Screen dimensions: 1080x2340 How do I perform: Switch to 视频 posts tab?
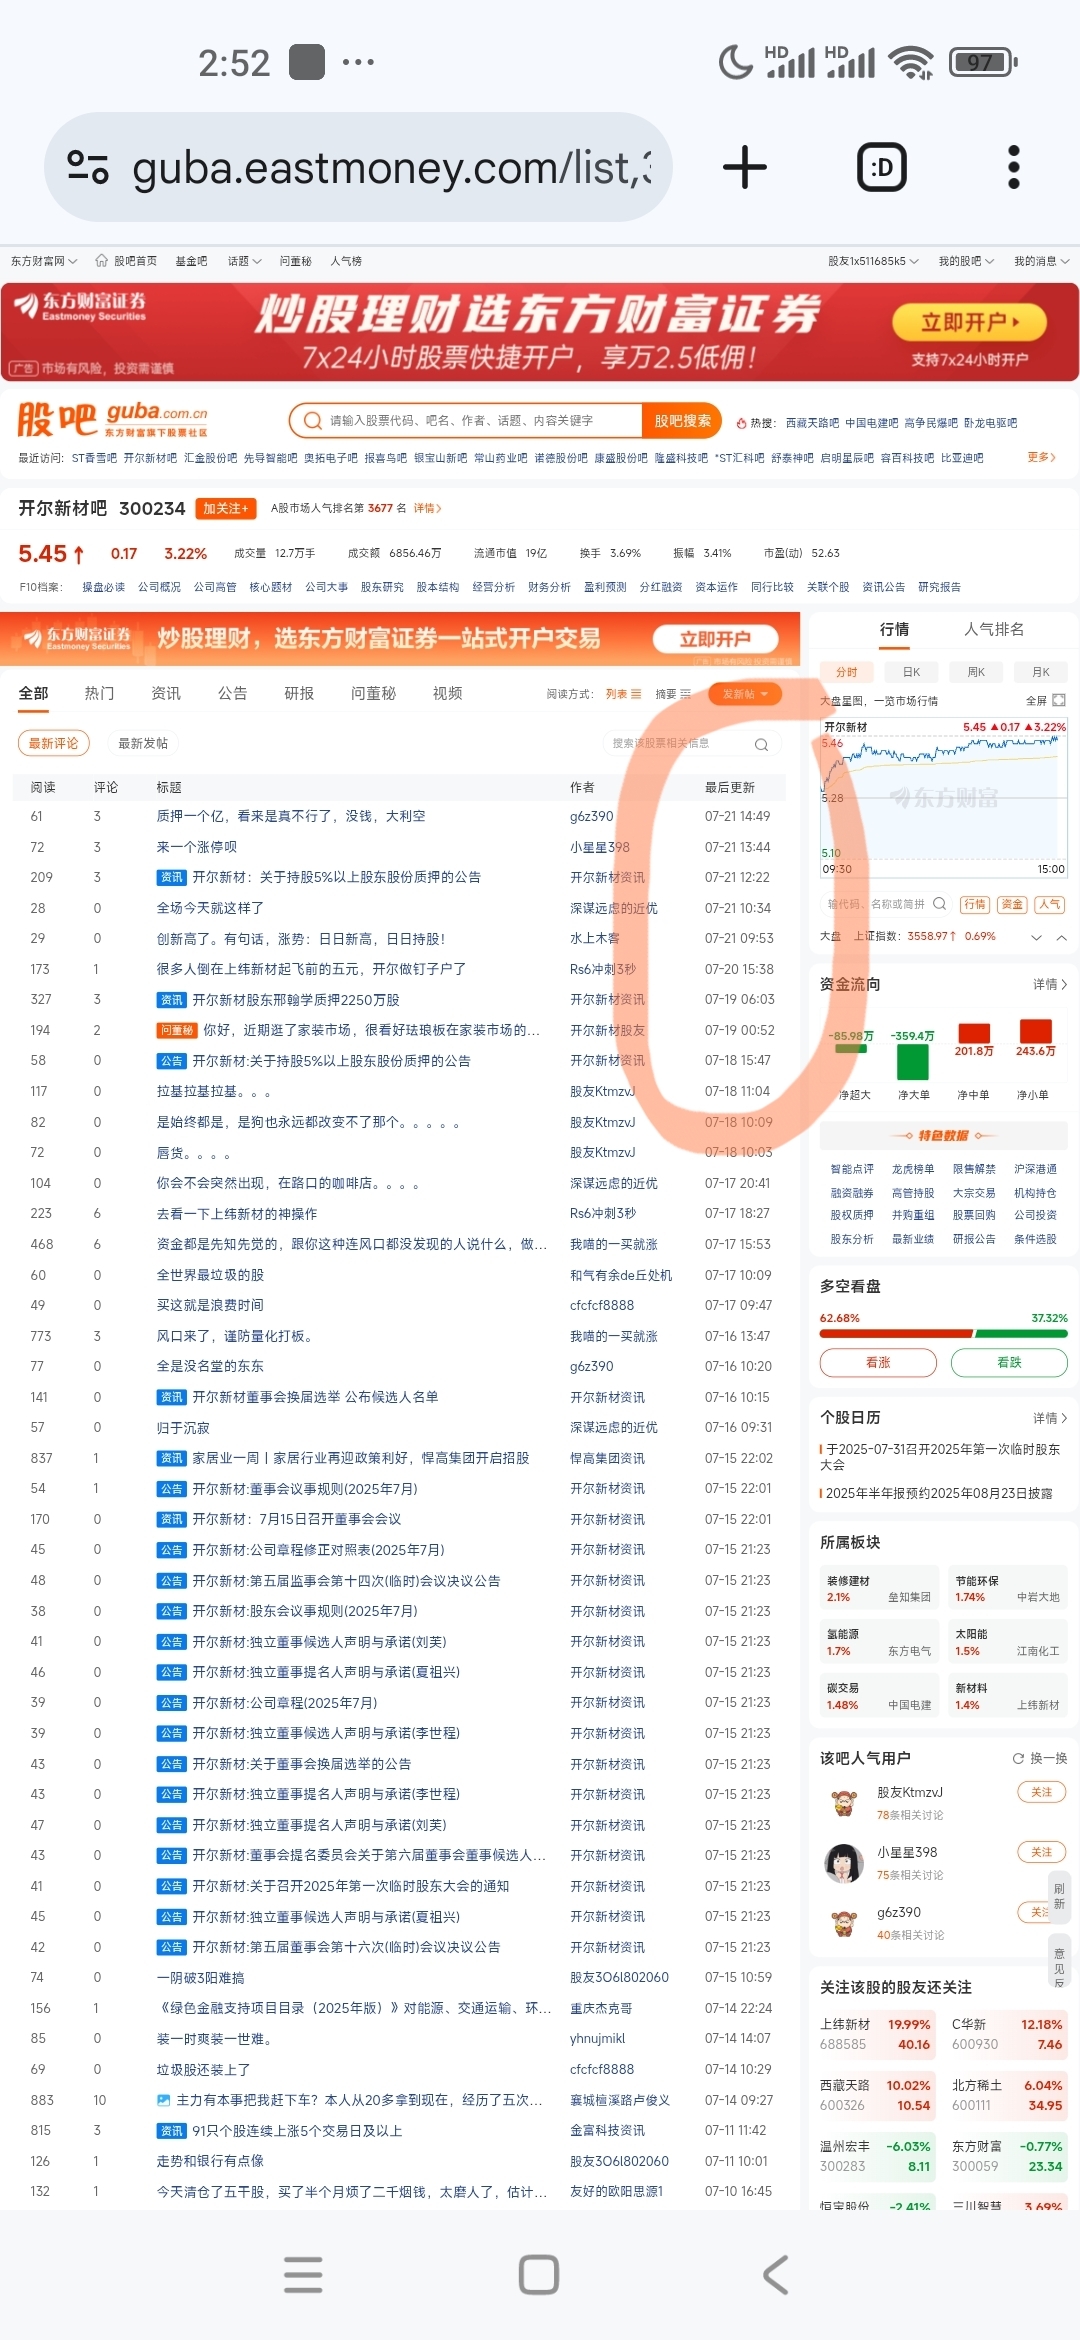[x=447, y=693]
